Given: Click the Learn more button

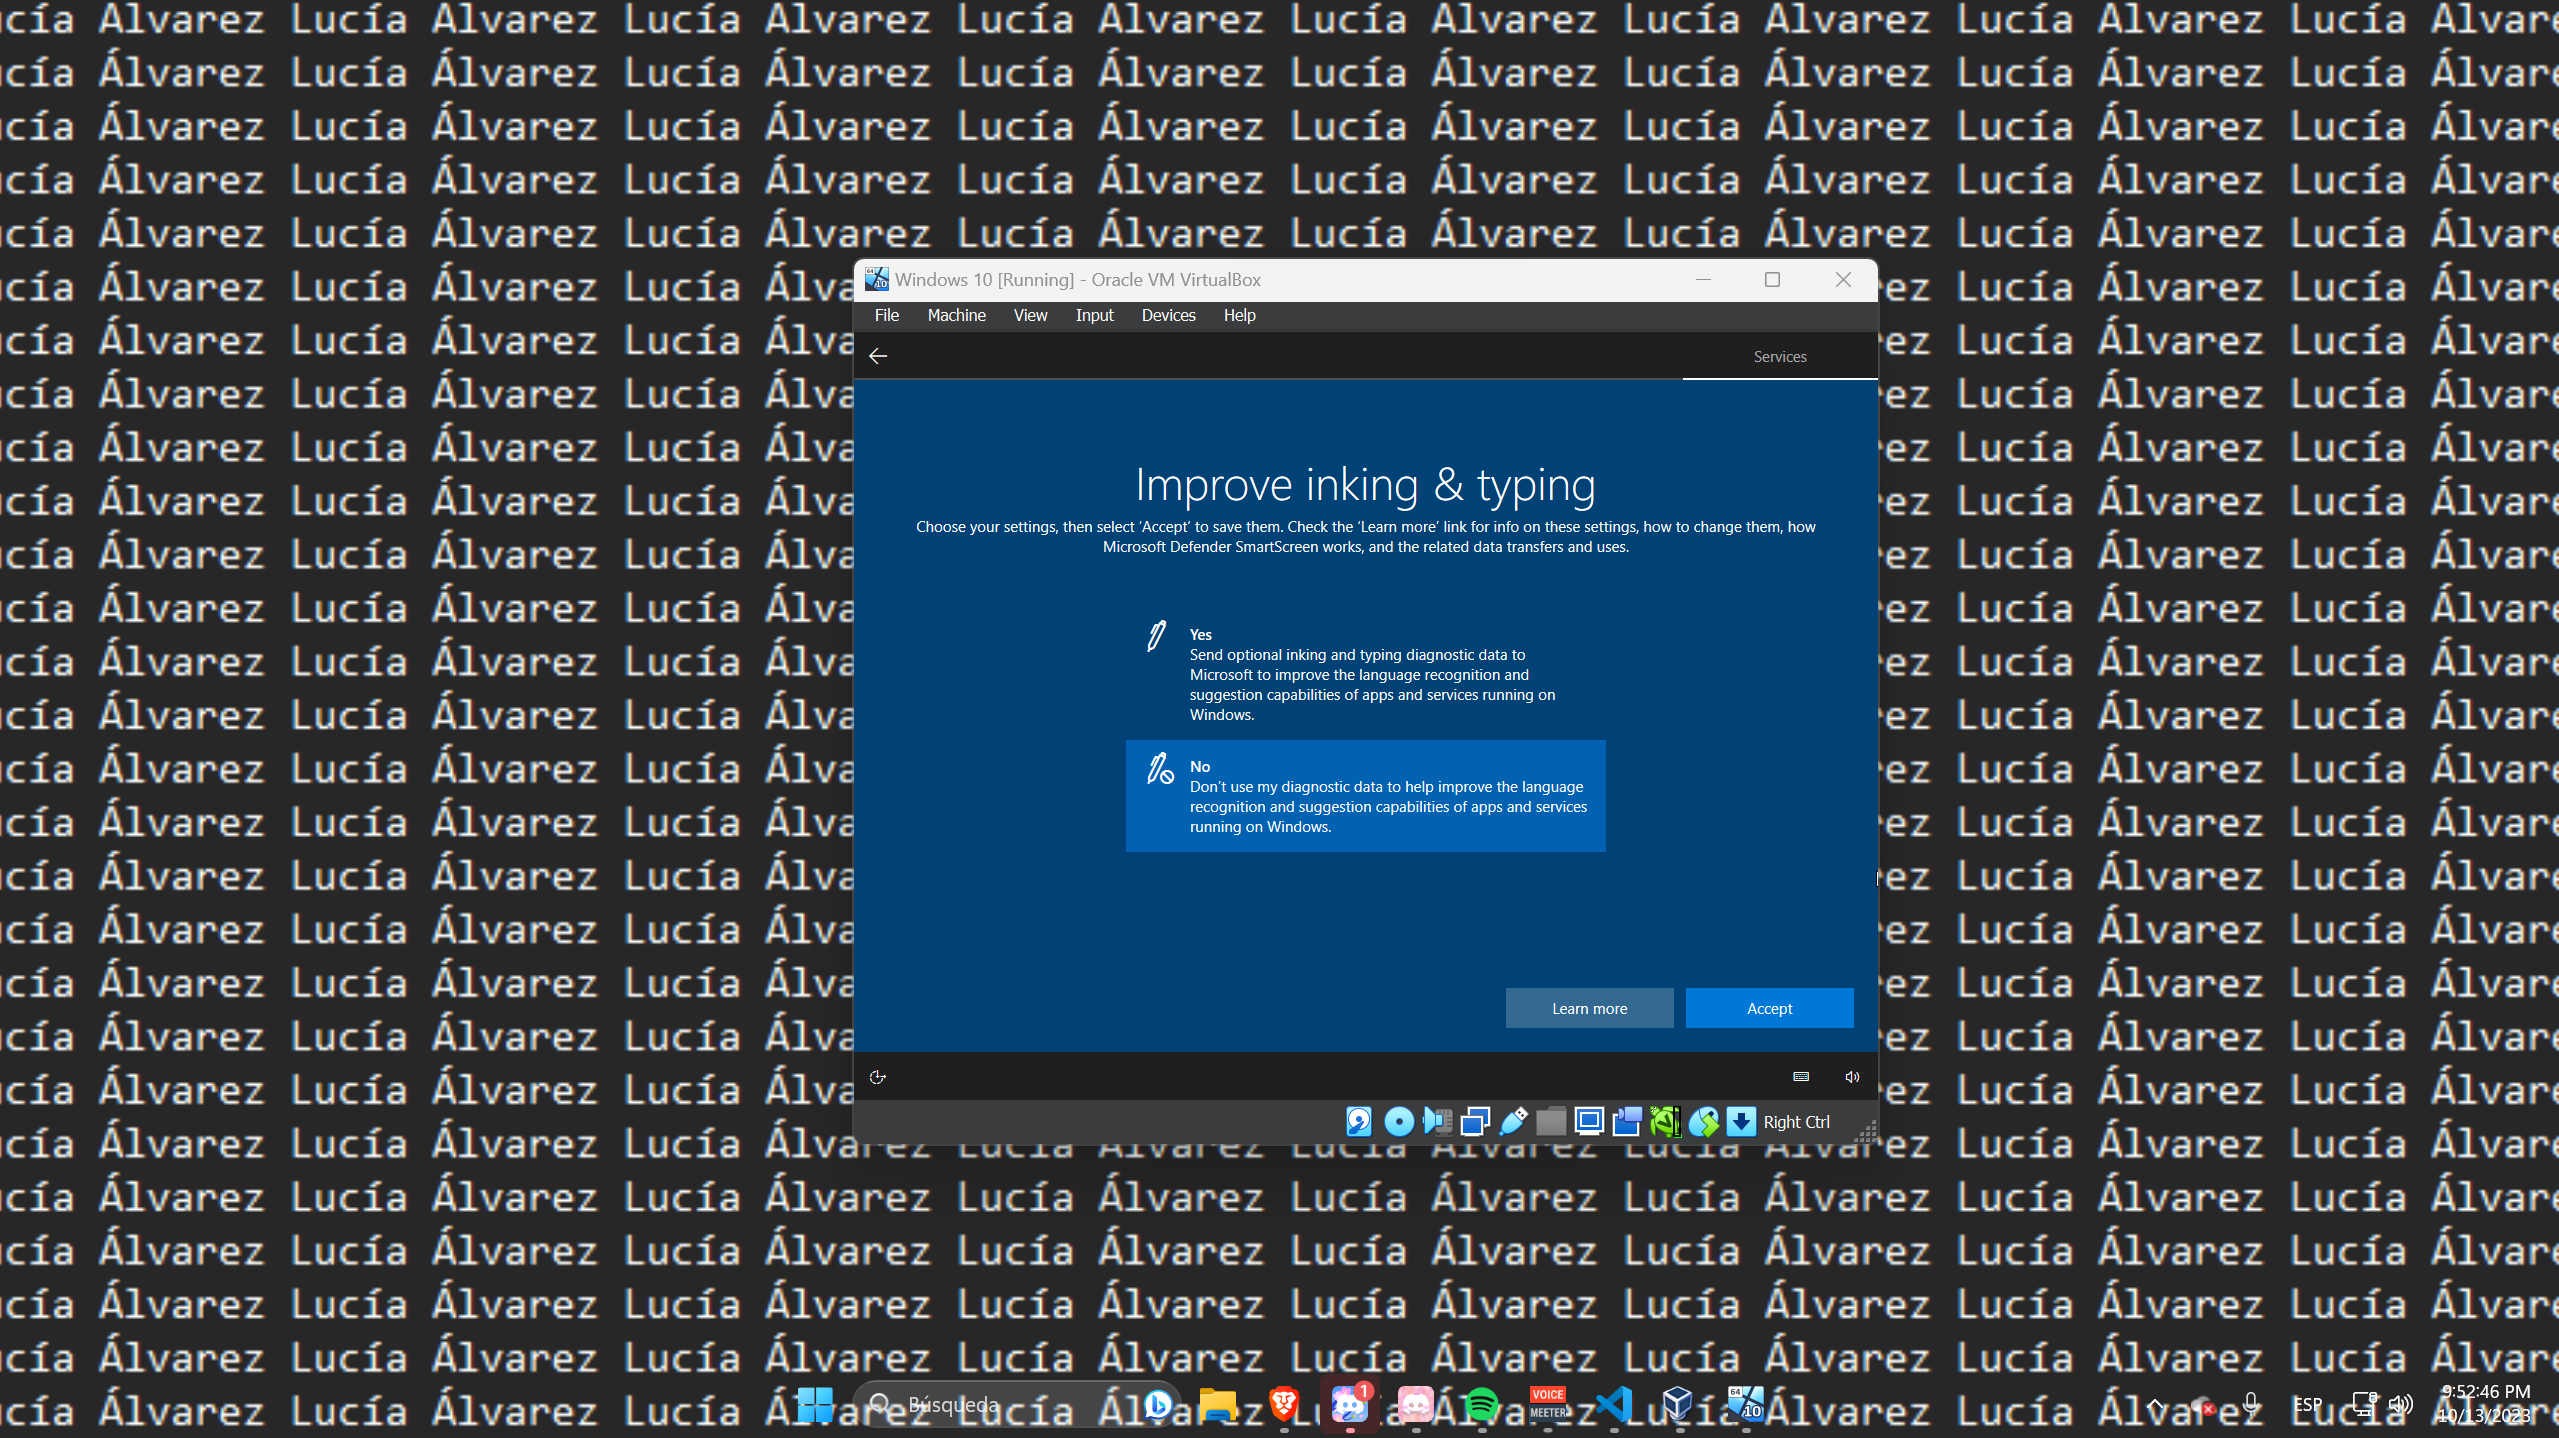Looking at the screenshot, I should point(1589,1008).
